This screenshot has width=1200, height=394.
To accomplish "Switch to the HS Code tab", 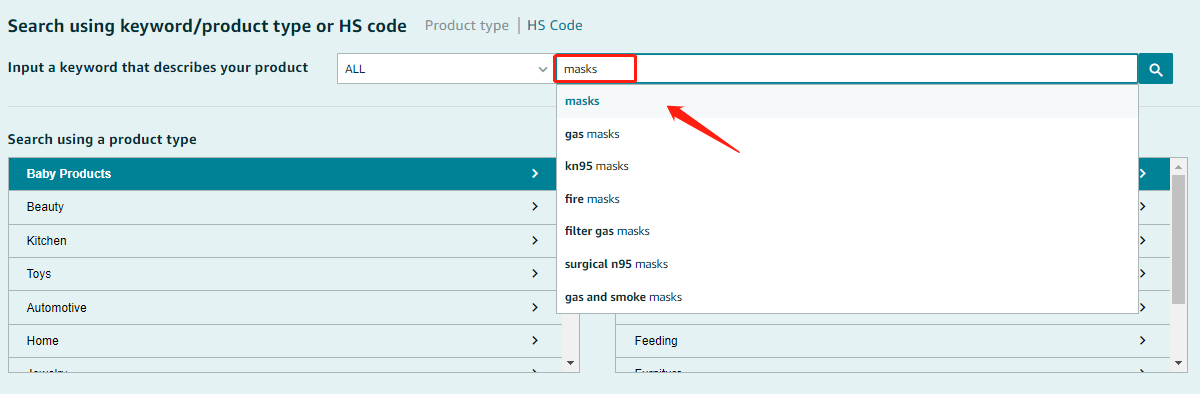I will [x=555, y=26].
